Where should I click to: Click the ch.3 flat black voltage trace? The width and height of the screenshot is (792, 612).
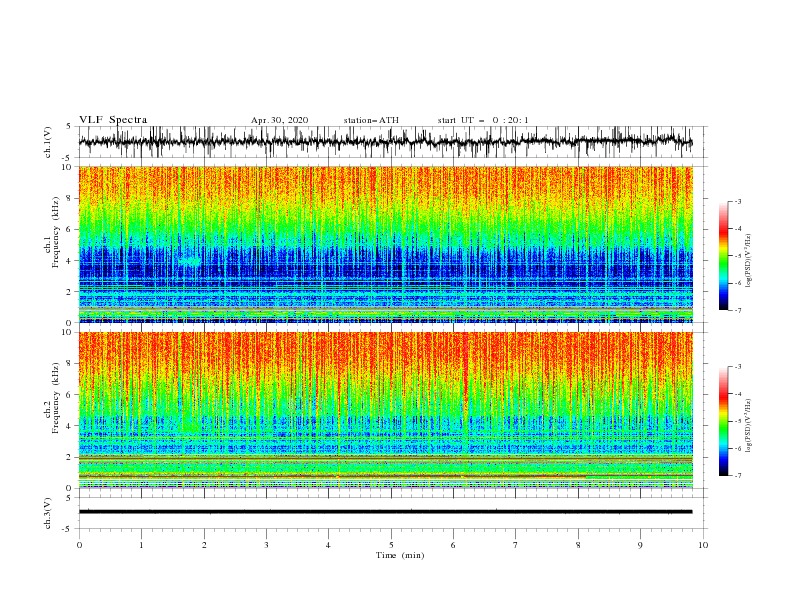pos(385,512)
